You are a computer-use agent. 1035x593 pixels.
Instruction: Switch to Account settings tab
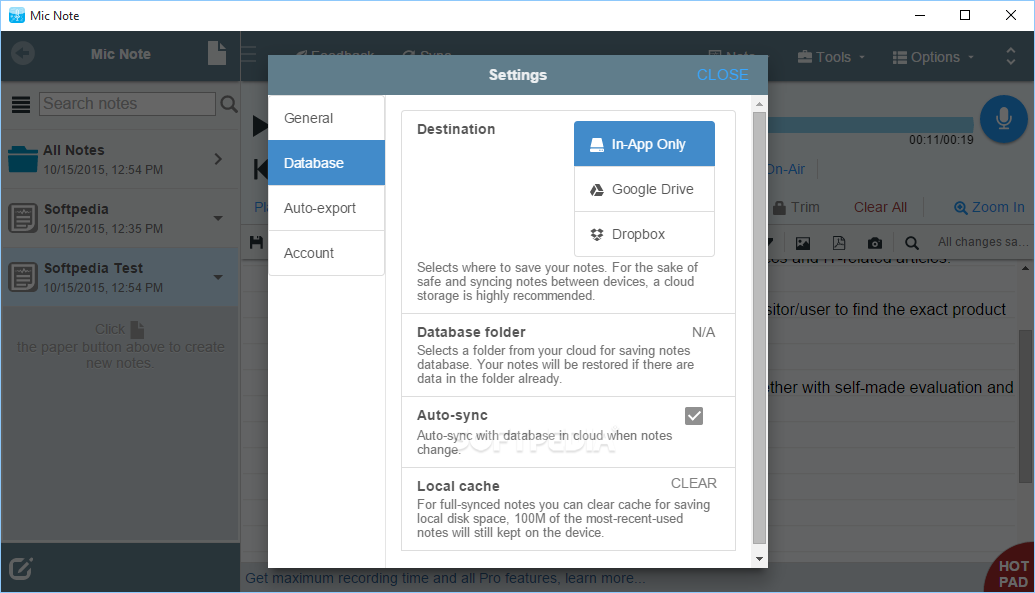(x=326, y=253)
